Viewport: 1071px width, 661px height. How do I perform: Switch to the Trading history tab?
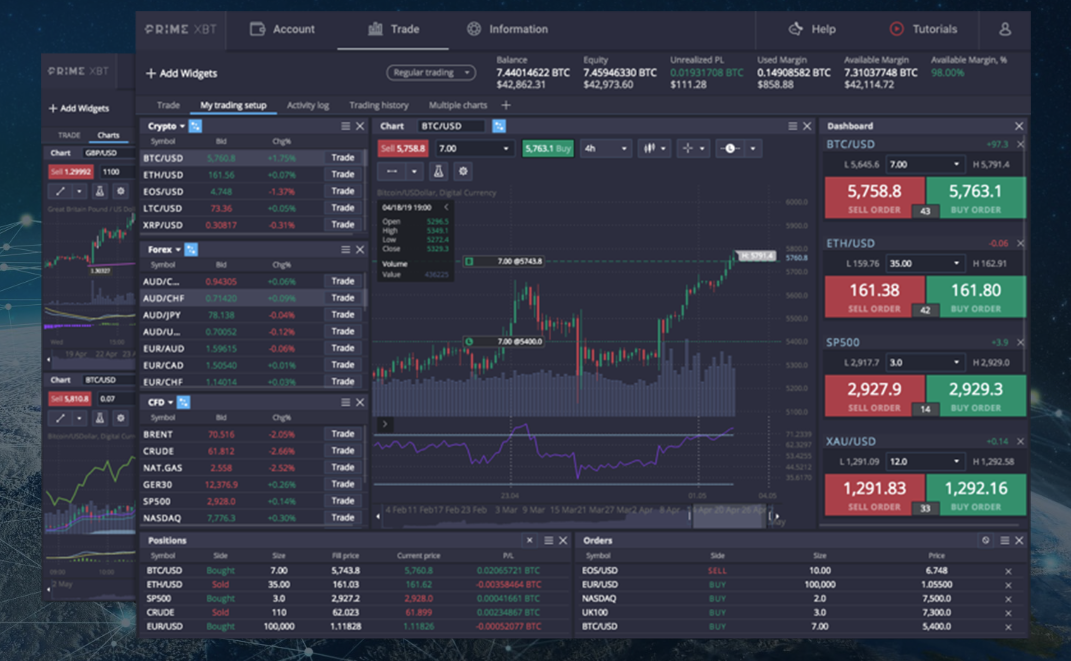(x=379, y=105)
